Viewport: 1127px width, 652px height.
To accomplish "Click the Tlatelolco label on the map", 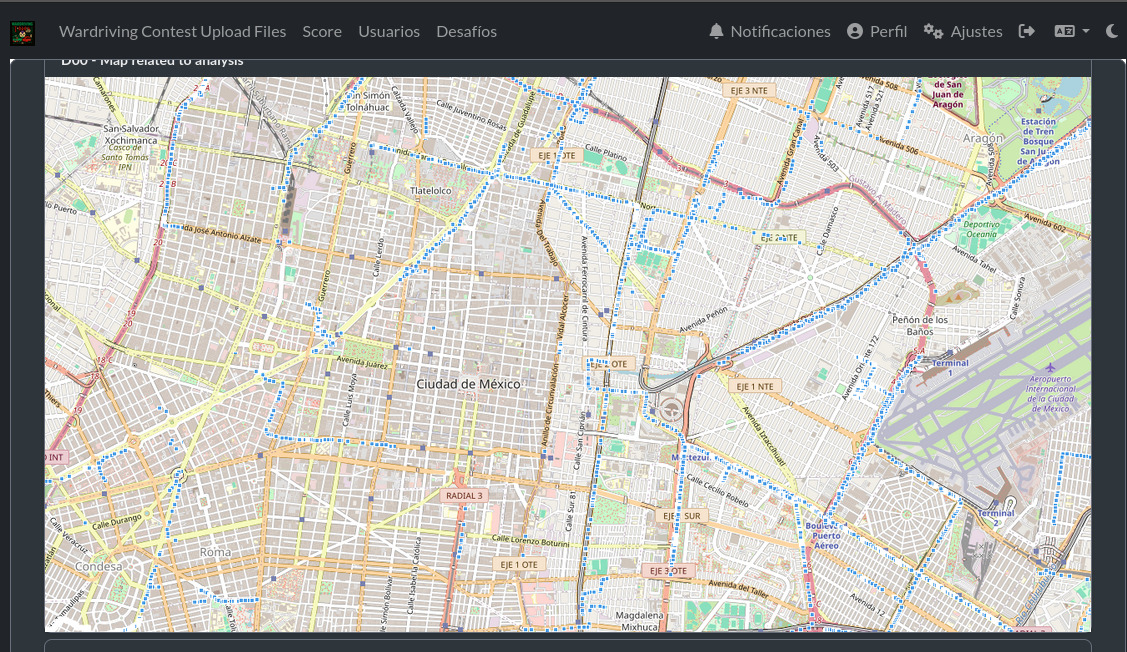I will pos(431,190).
